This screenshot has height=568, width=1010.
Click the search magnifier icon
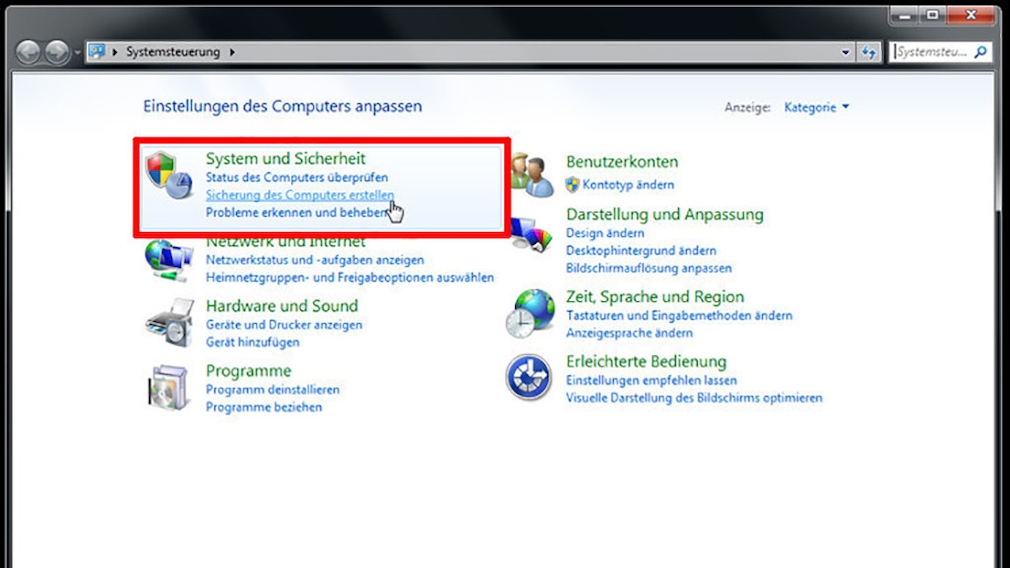(x=980, y=52)
